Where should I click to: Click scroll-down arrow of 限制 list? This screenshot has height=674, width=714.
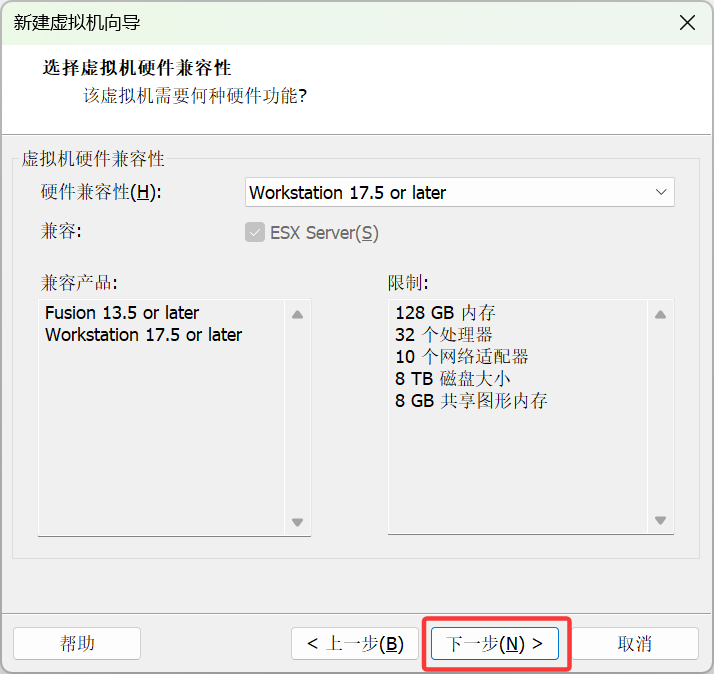pyautogui.click(x=660, y=521)
